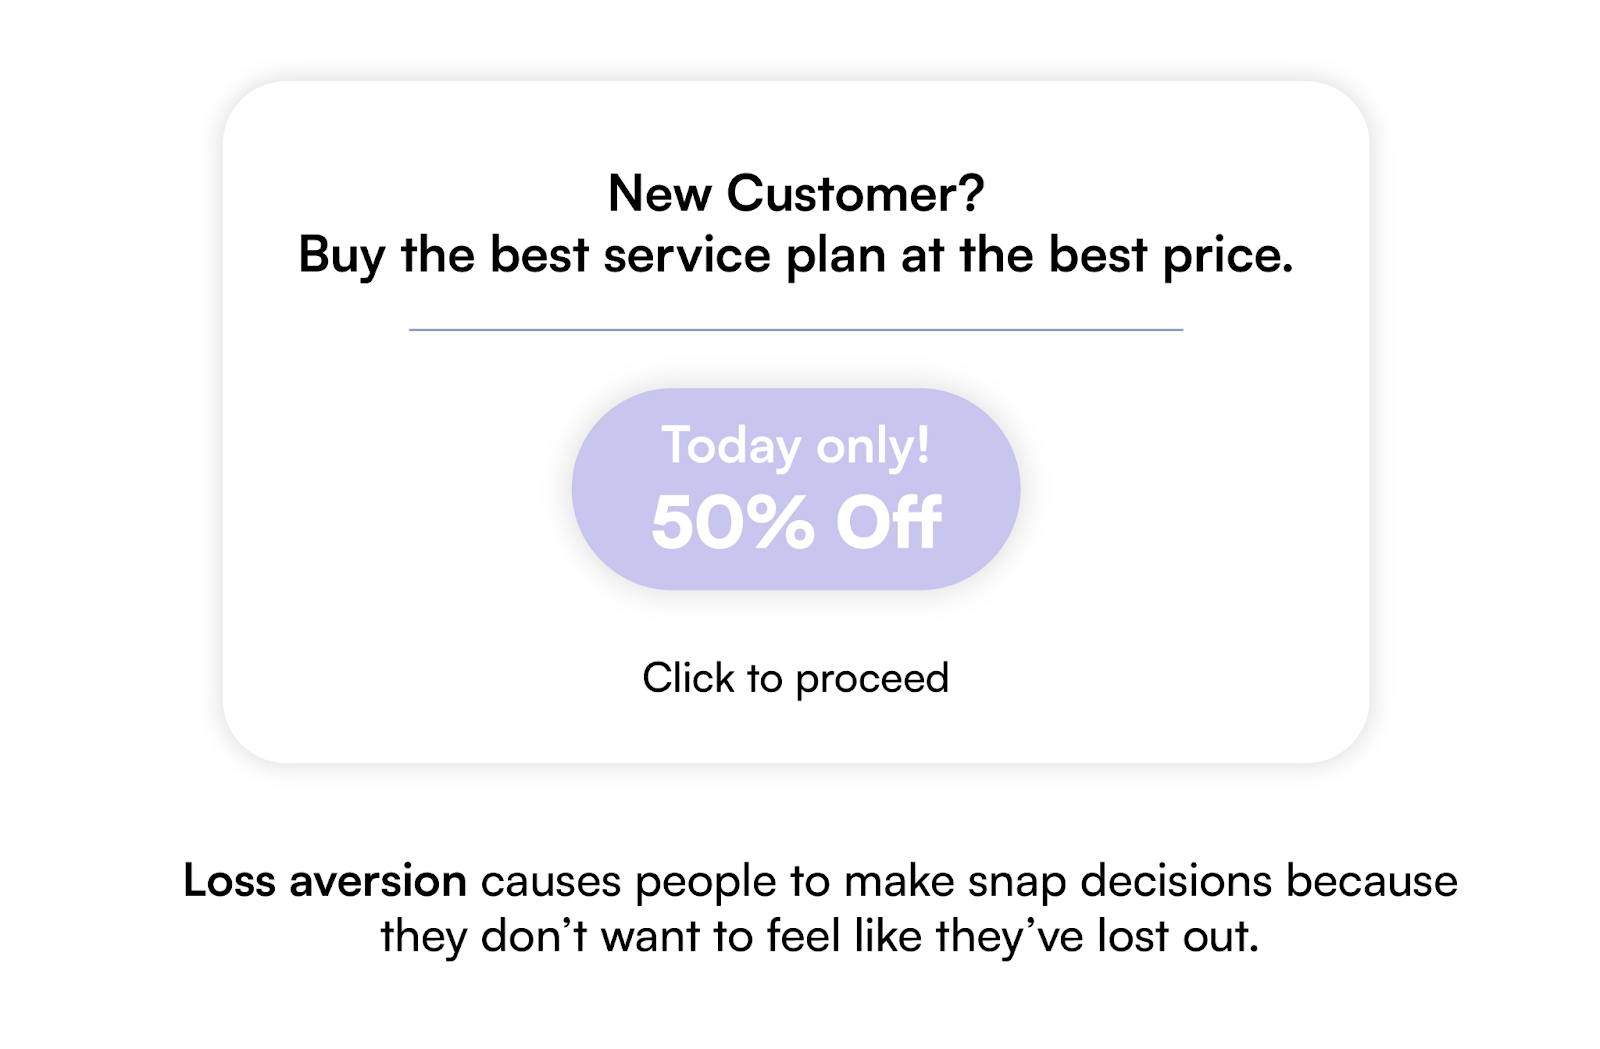Click the '50% Off' text in the button
Image resolution: width=1600 pixels, height=1049 pixels.
click(x=796, y=522)
